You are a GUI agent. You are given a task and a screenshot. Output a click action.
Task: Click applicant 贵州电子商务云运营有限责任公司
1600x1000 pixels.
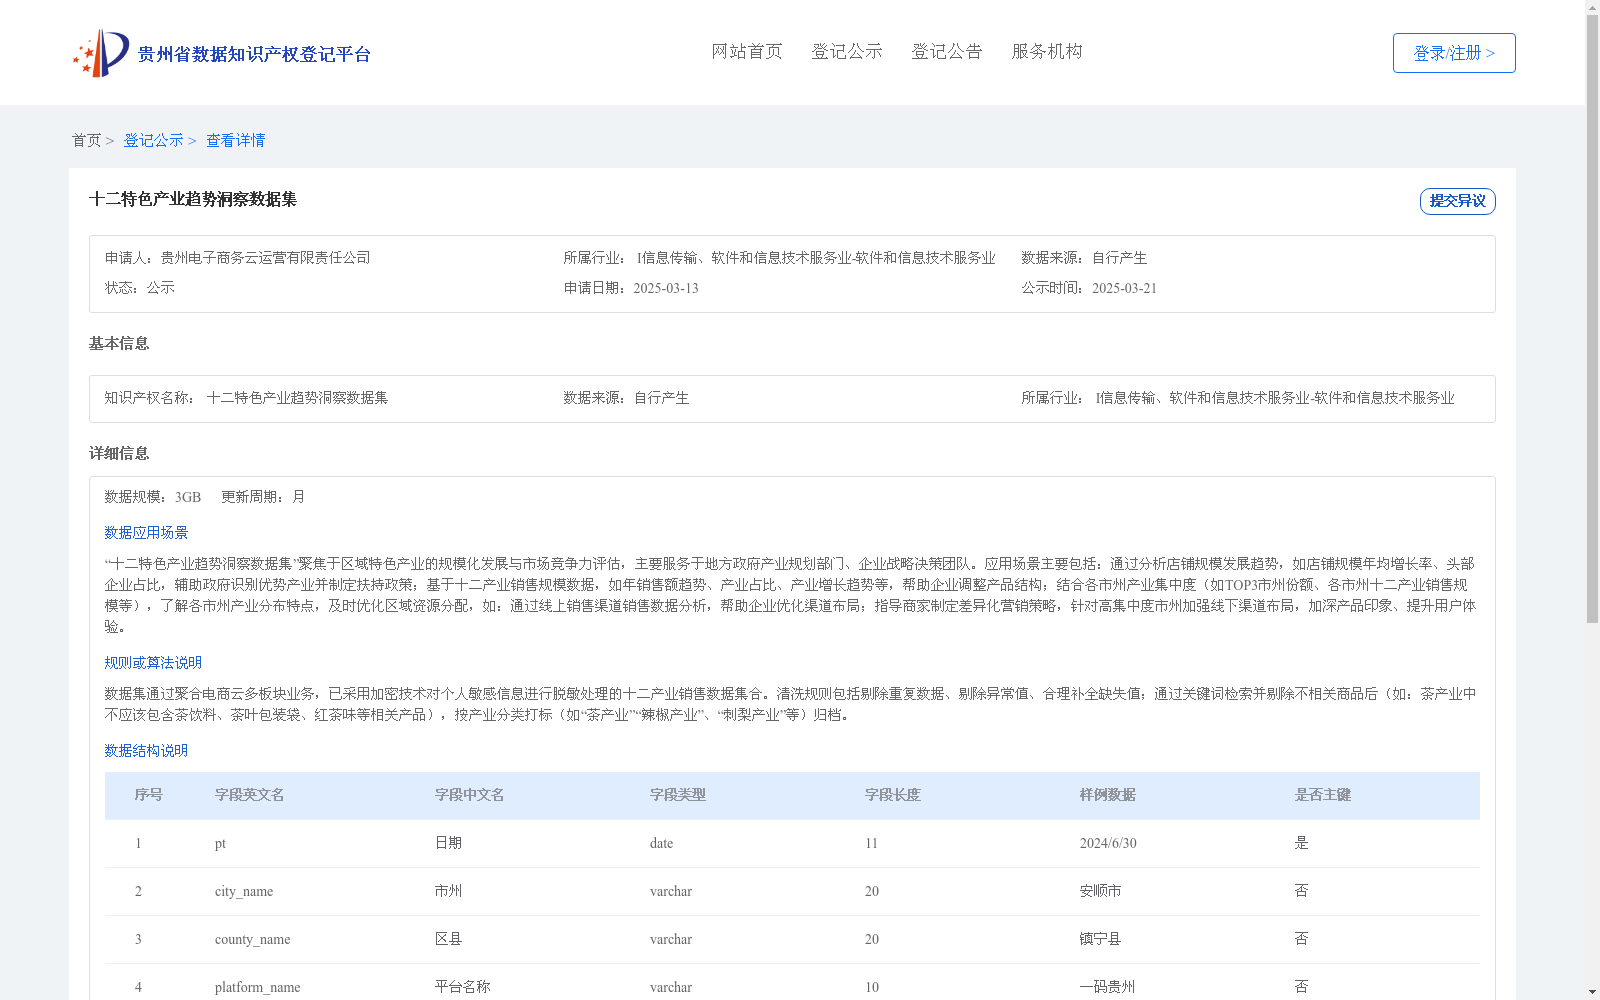point(266,258)
